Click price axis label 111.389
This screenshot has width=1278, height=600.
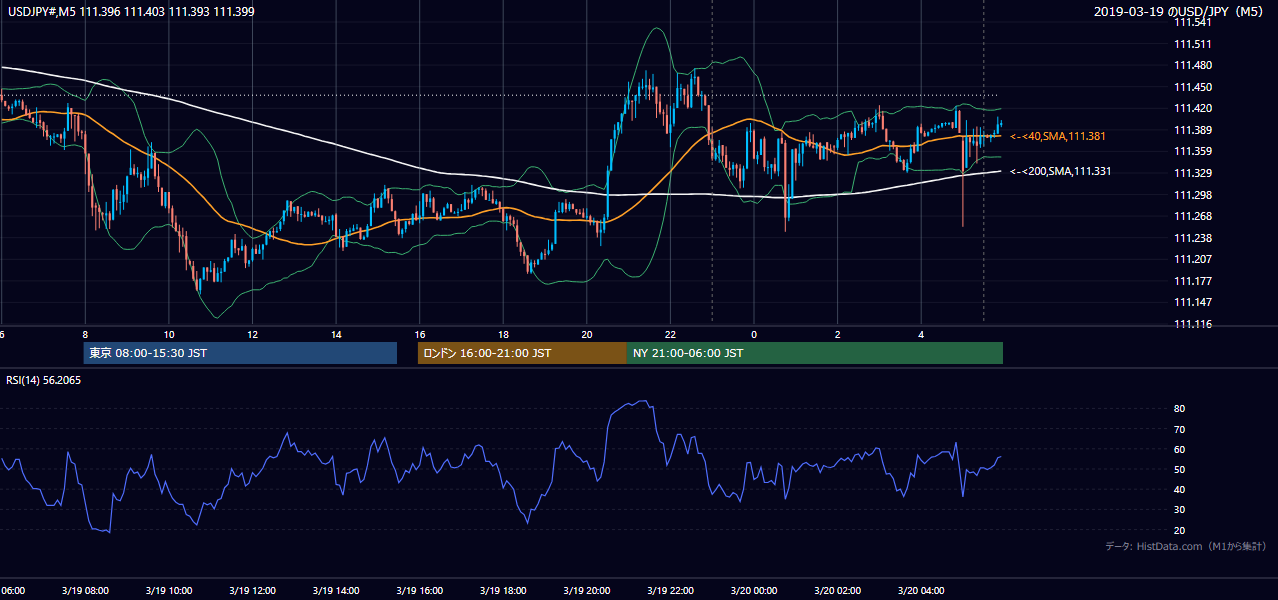click(x=1193, y=130)
